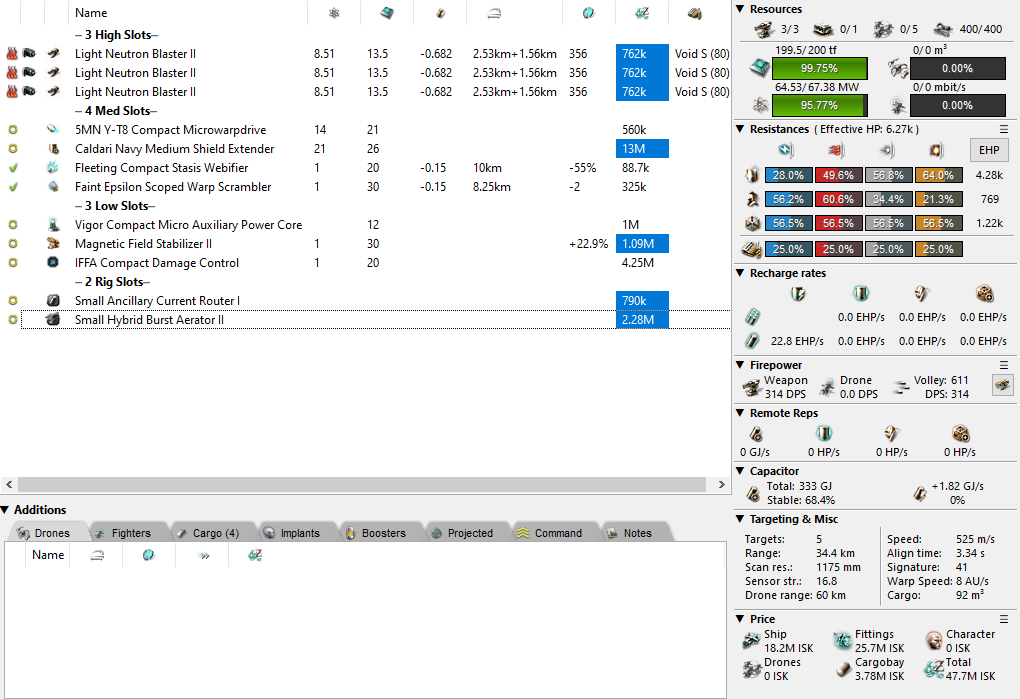1020x699 pixels.
Task: Collapse the Capacitor panel
Action: [x=740, y=471]
